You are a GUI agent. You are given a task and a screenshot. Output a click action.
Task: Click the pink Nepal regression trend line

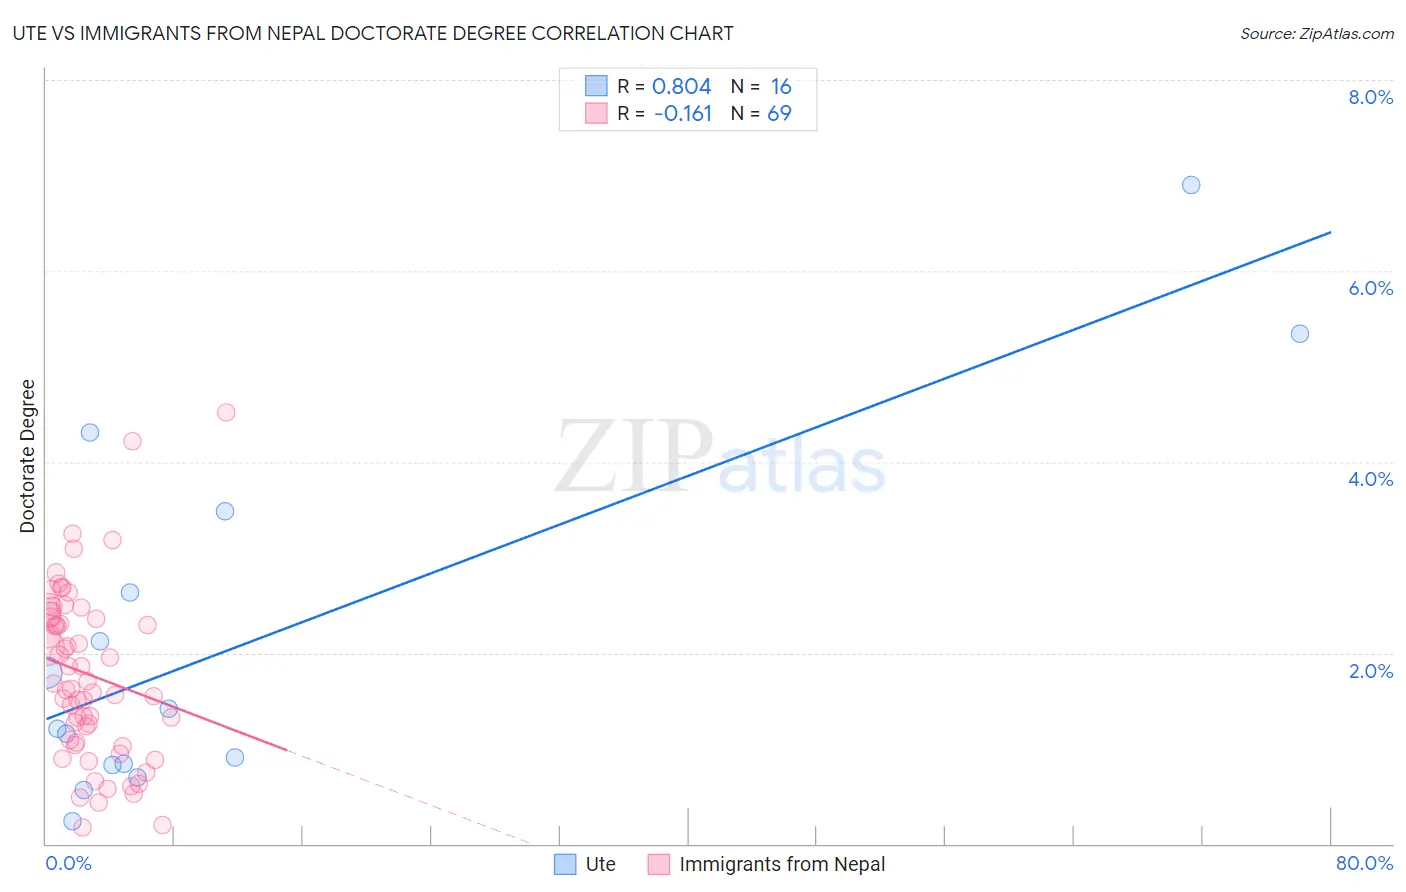click(x=166, y=704)
